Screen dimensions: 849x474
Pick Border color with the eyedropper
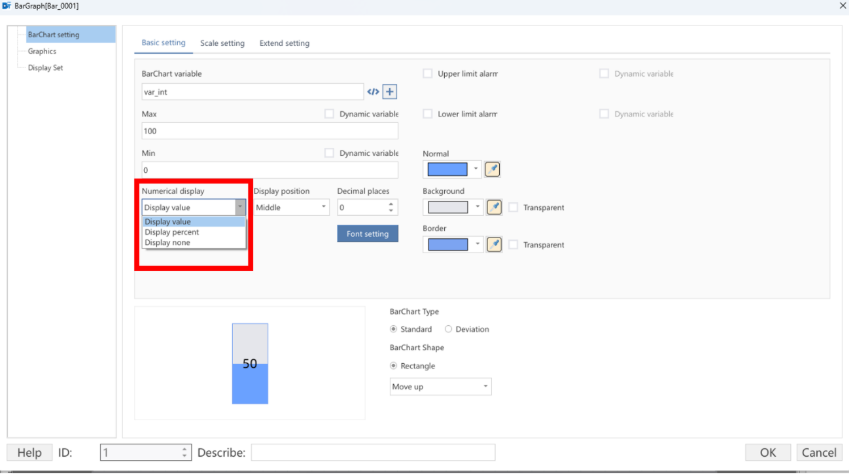(494, 244)
